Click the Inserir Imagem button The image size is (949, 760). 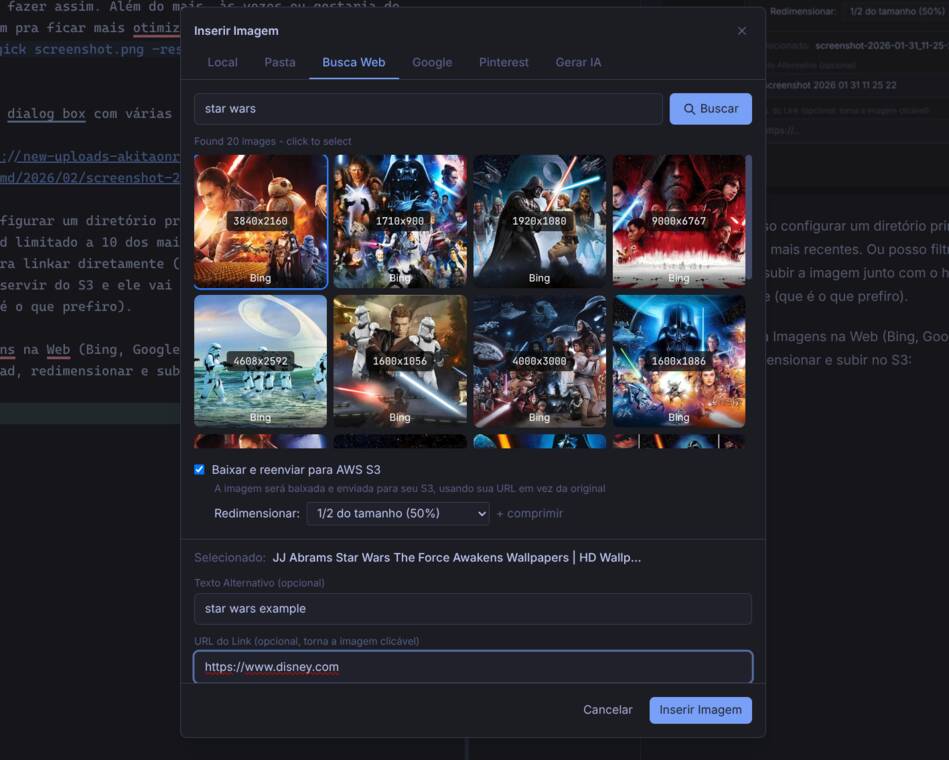(x=700, y=710)
